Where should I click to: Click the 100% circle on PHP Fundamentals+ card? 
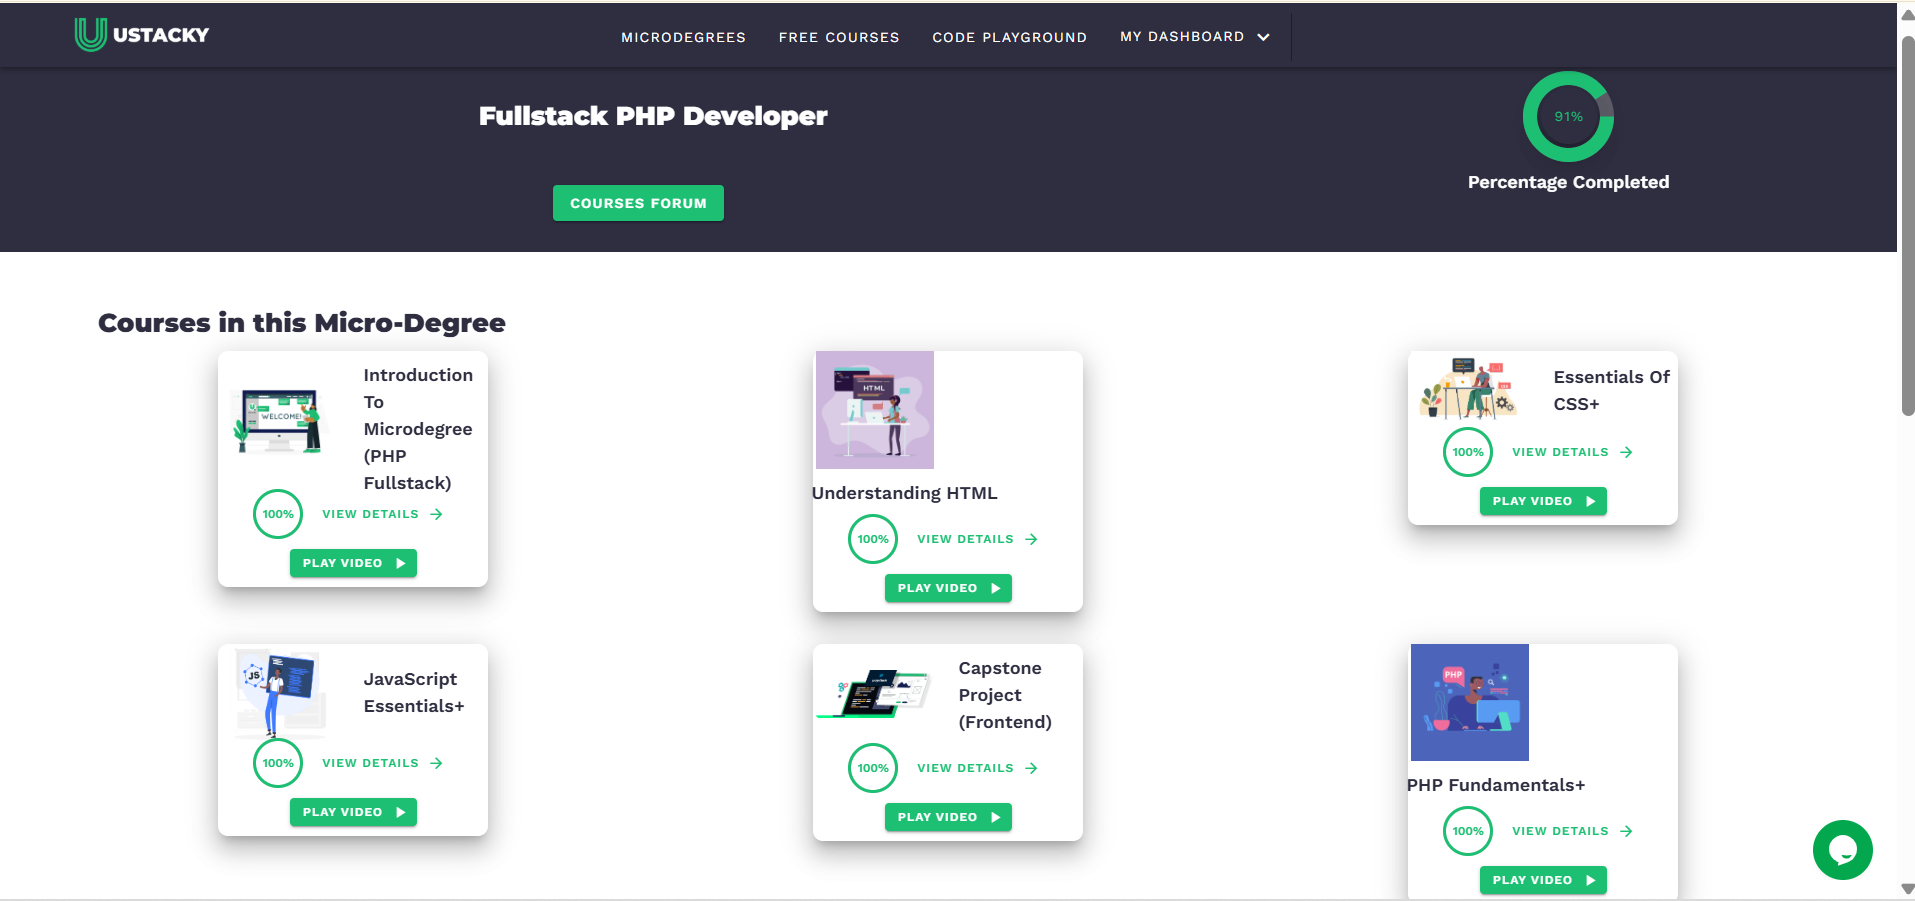pos(1468,831)
